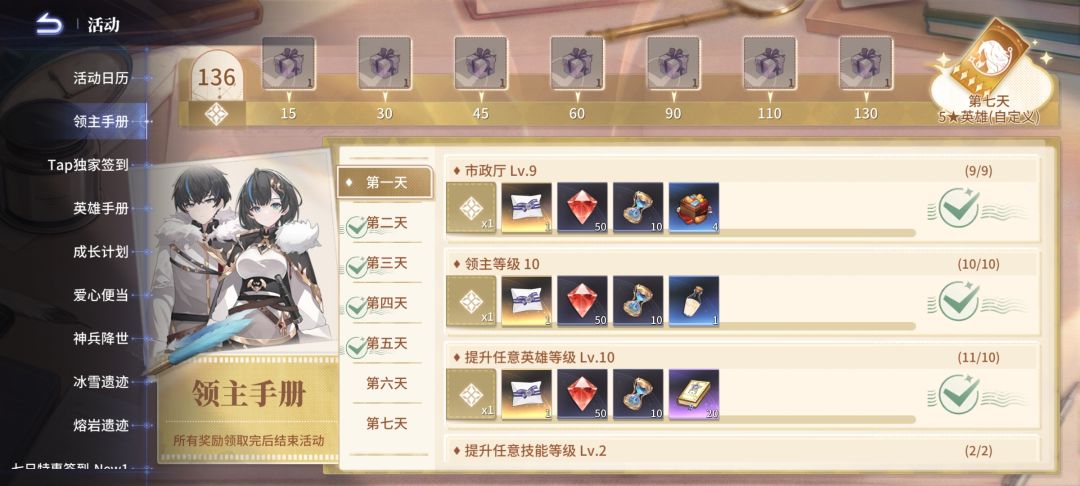This screenshot has width=1080, height=486.
Task: Tap the bottle reward in the 领主等级 10 row
Action: 694,301
